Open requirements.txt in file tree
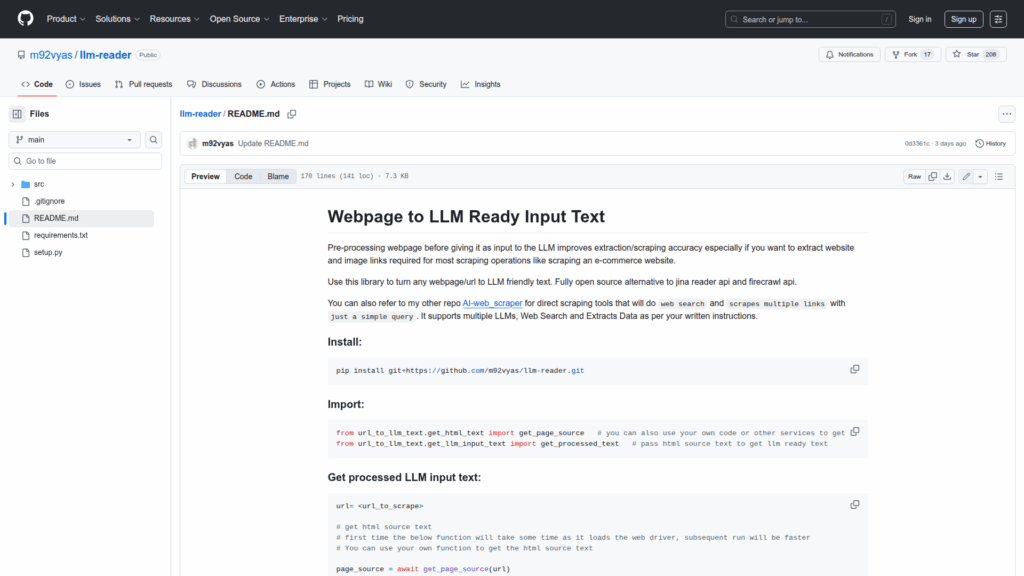This screenshot has width=1024, height=576. [x=61, y=235]
